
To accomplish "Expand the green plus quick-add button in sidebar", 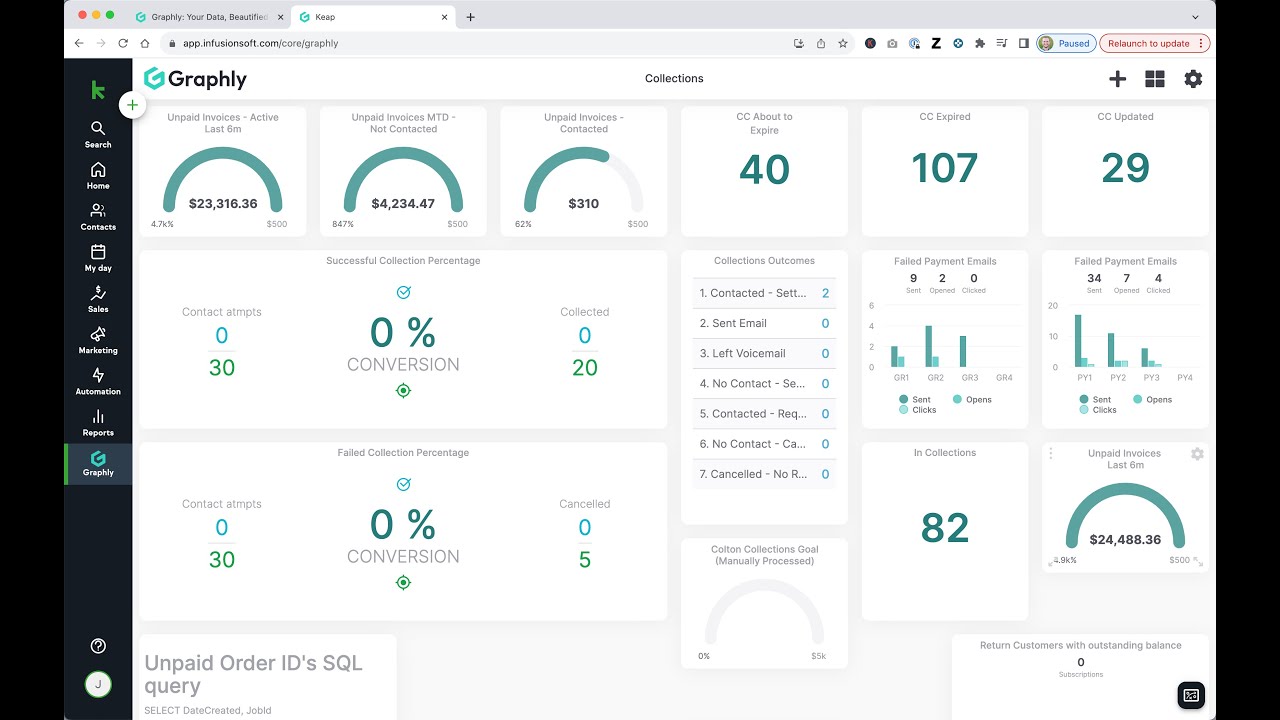I will (132, 105).
